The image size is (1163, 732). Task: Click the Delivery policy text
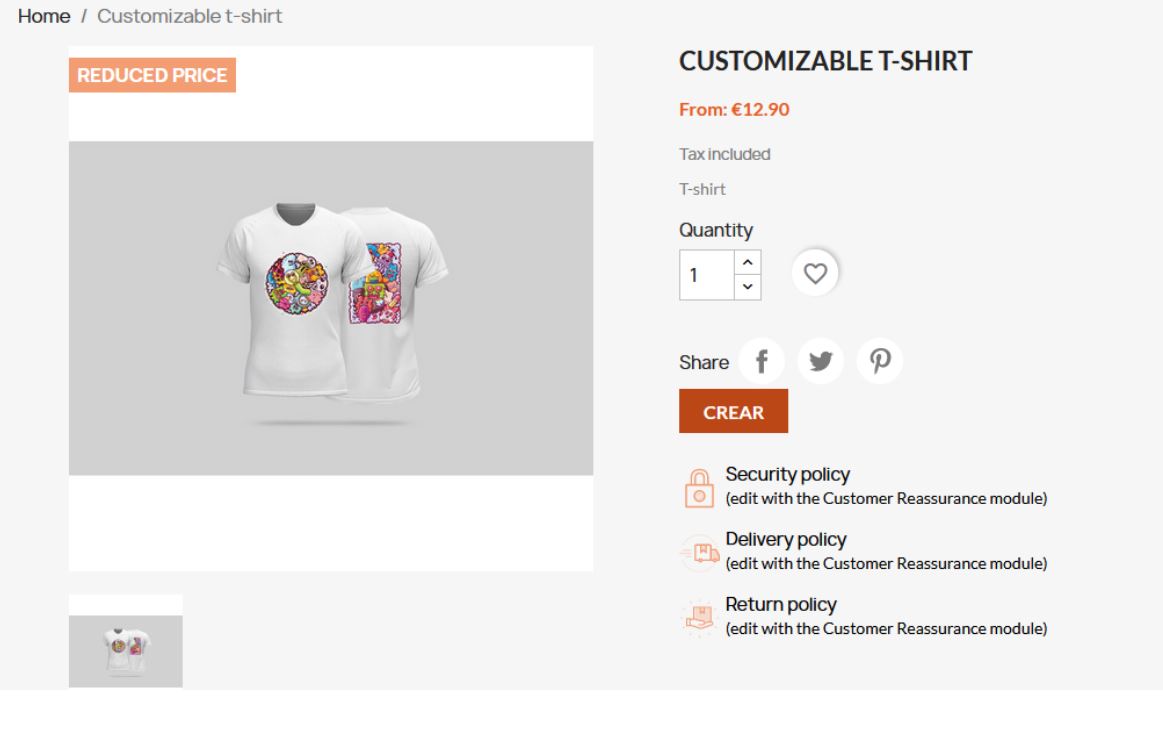pyautogui.click(x=786, y=540)
